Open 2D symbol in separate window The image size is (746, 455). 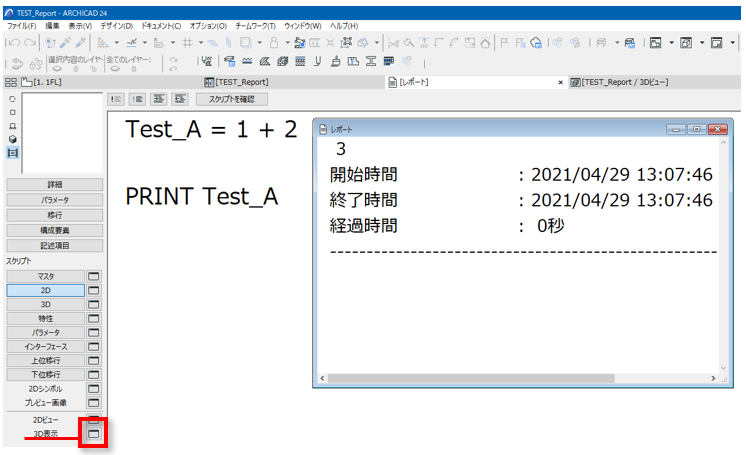point(94,389)
